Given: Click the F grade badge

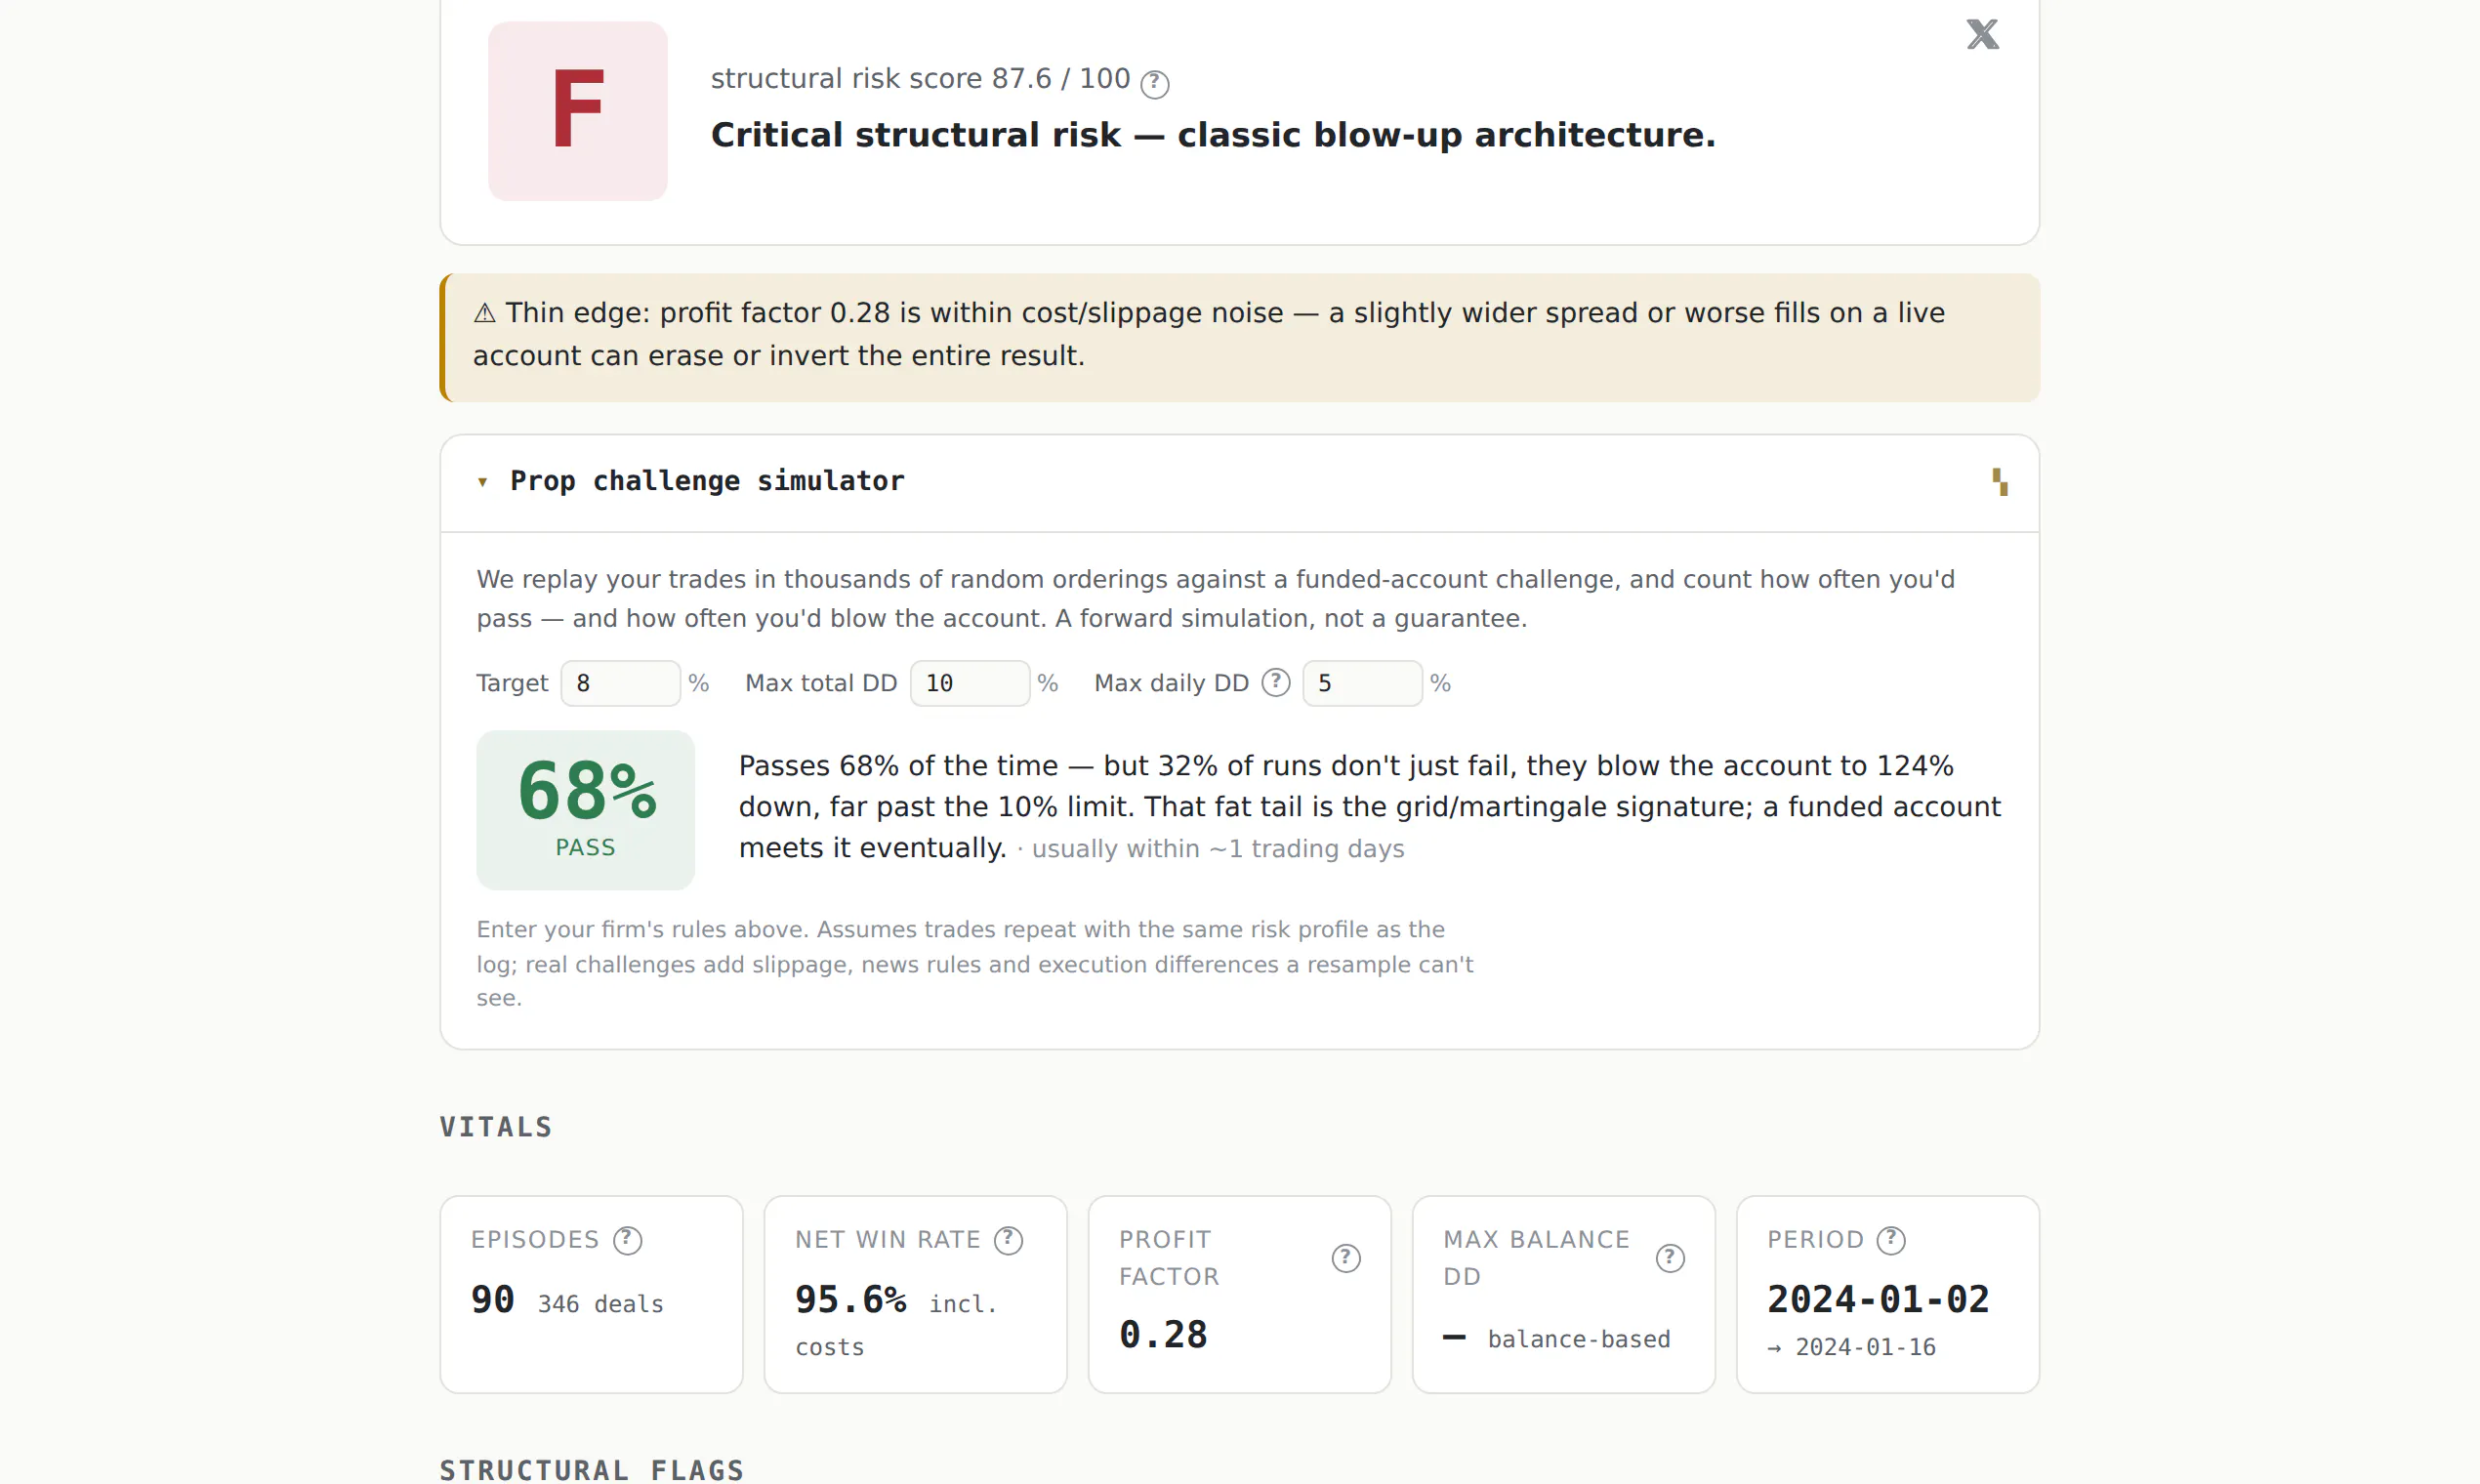Looking at the screenshot, I should coord(578,111).
